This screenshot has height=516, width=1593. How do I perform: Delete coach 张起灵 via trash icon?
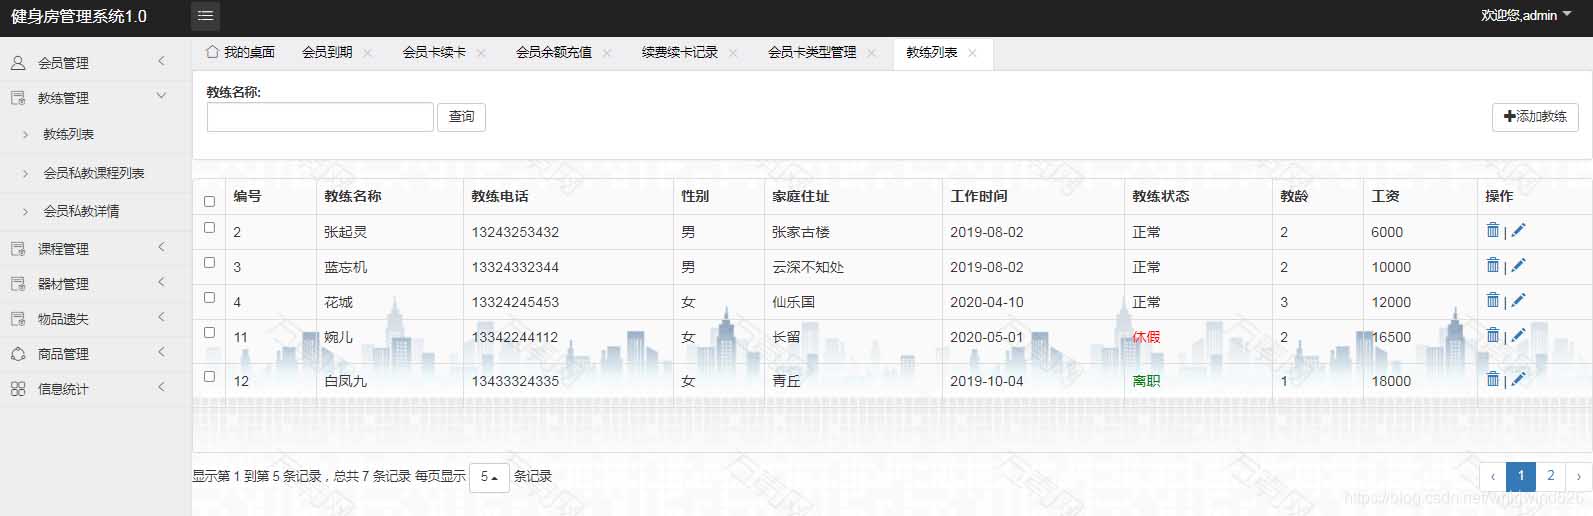click(x=1493, y=230)
